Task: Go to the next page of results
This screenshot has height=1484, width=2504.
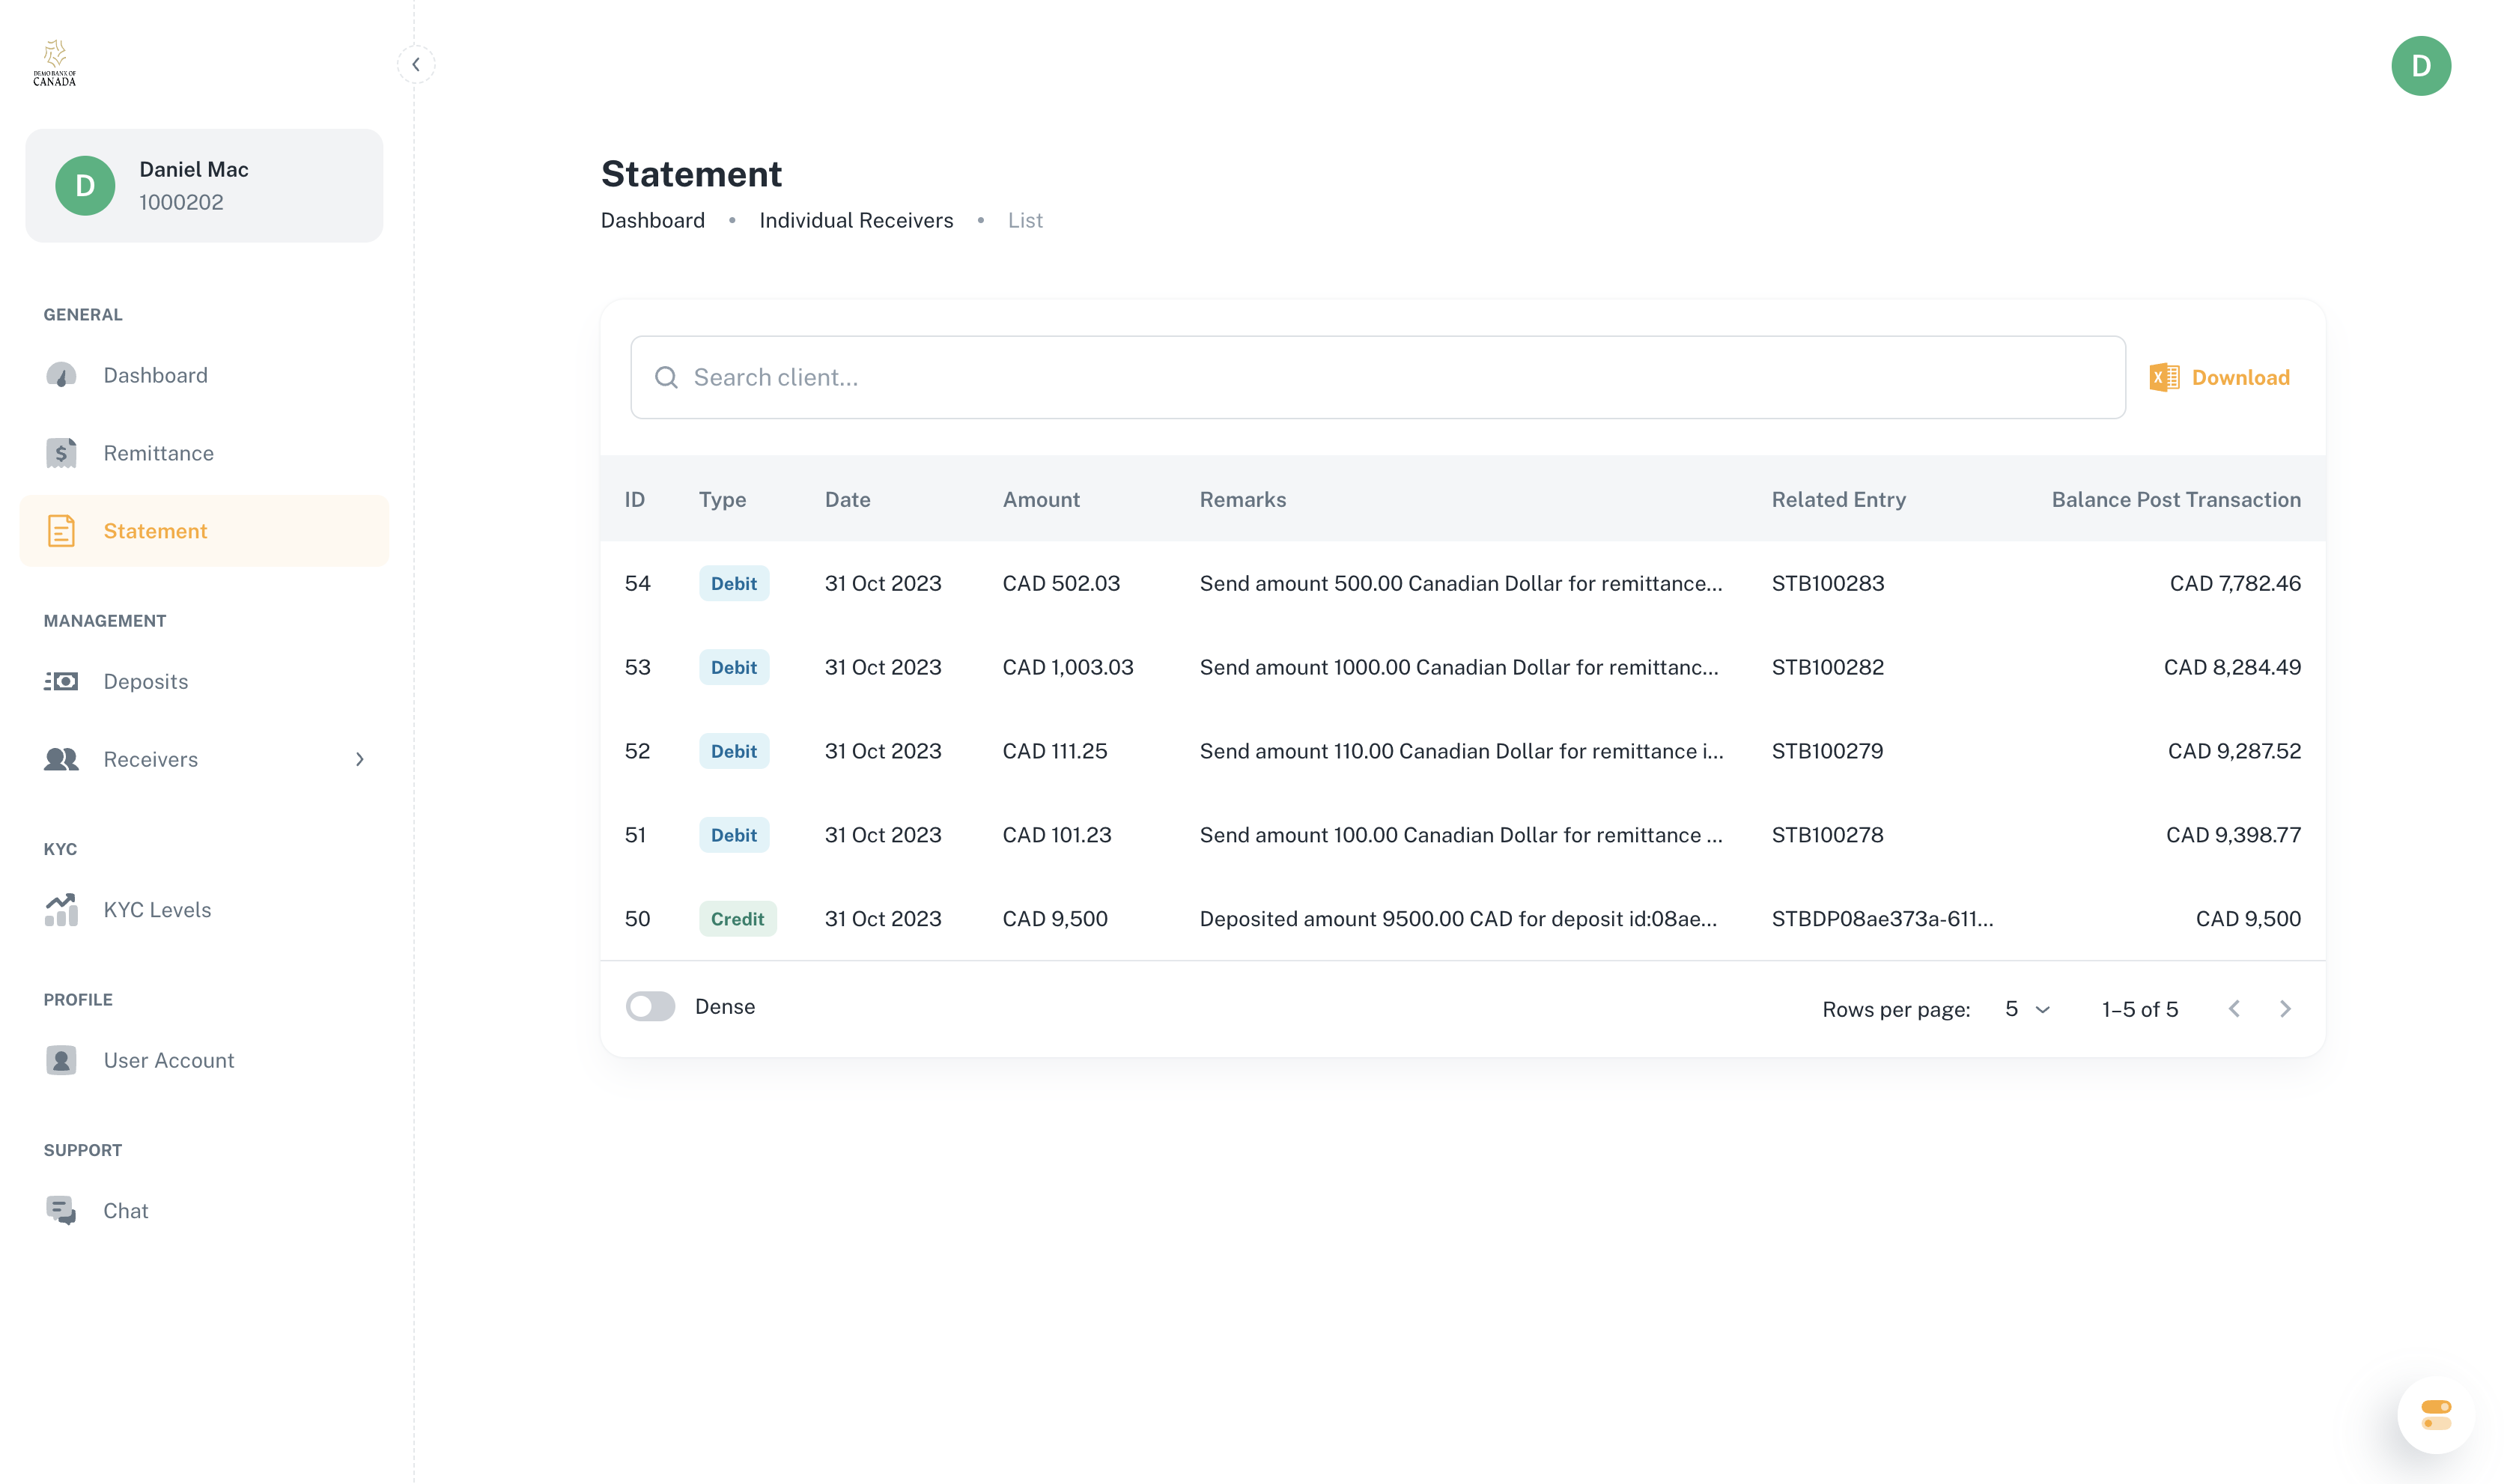Action: (2284, 1009)
